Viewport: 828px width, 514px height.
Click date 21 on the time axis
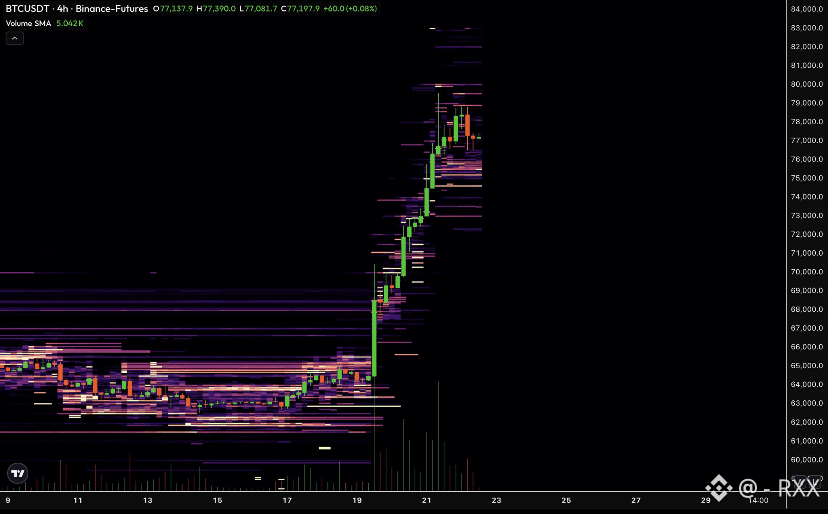point(427,500)
